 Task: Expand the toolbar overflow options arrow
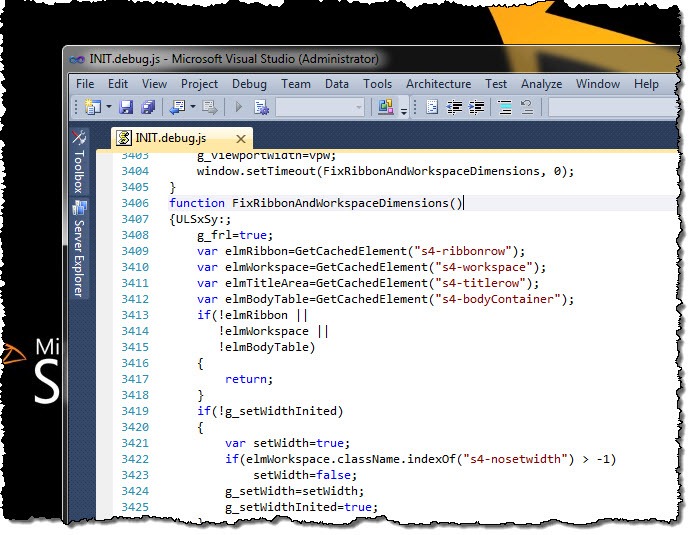(x=404, y=110)
